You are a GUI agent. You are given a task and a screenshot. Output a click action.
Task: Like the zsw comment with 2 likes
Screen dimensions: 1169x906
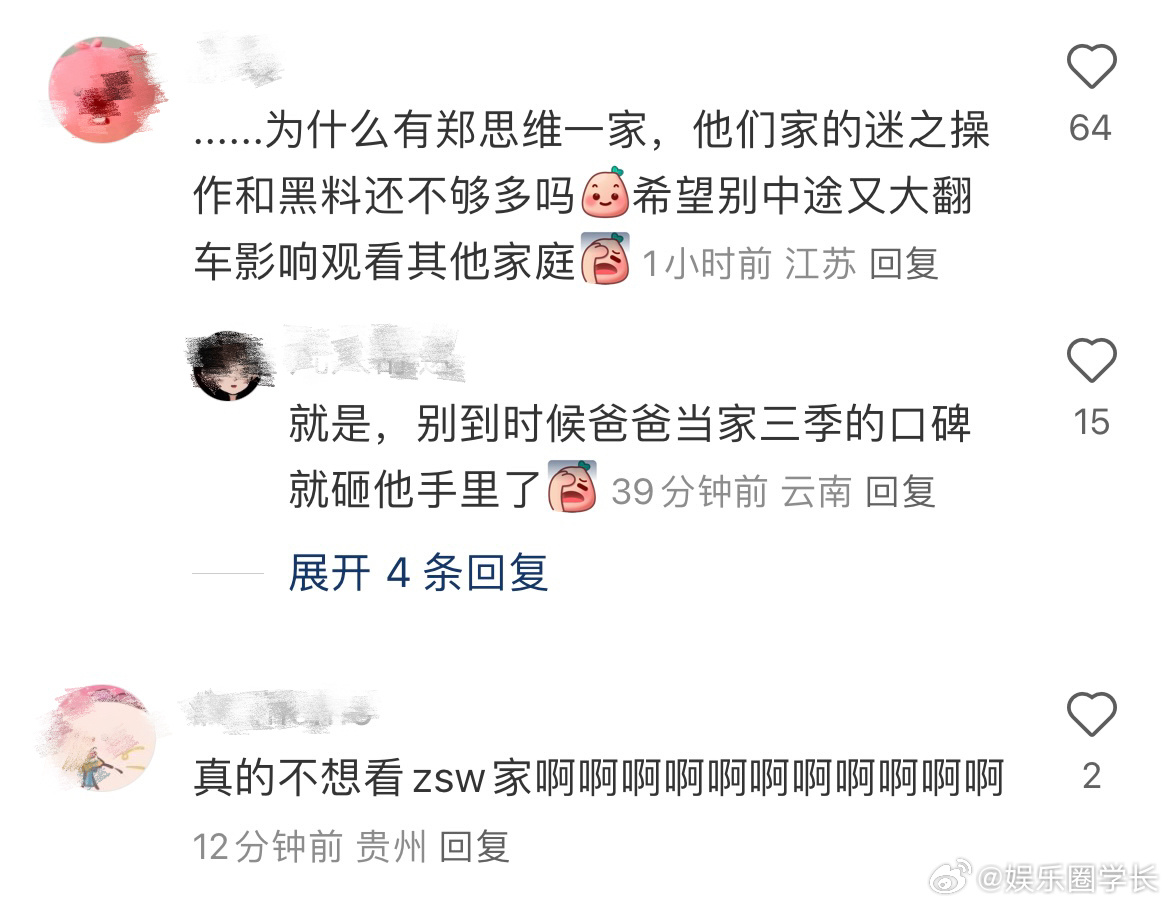1091,714
